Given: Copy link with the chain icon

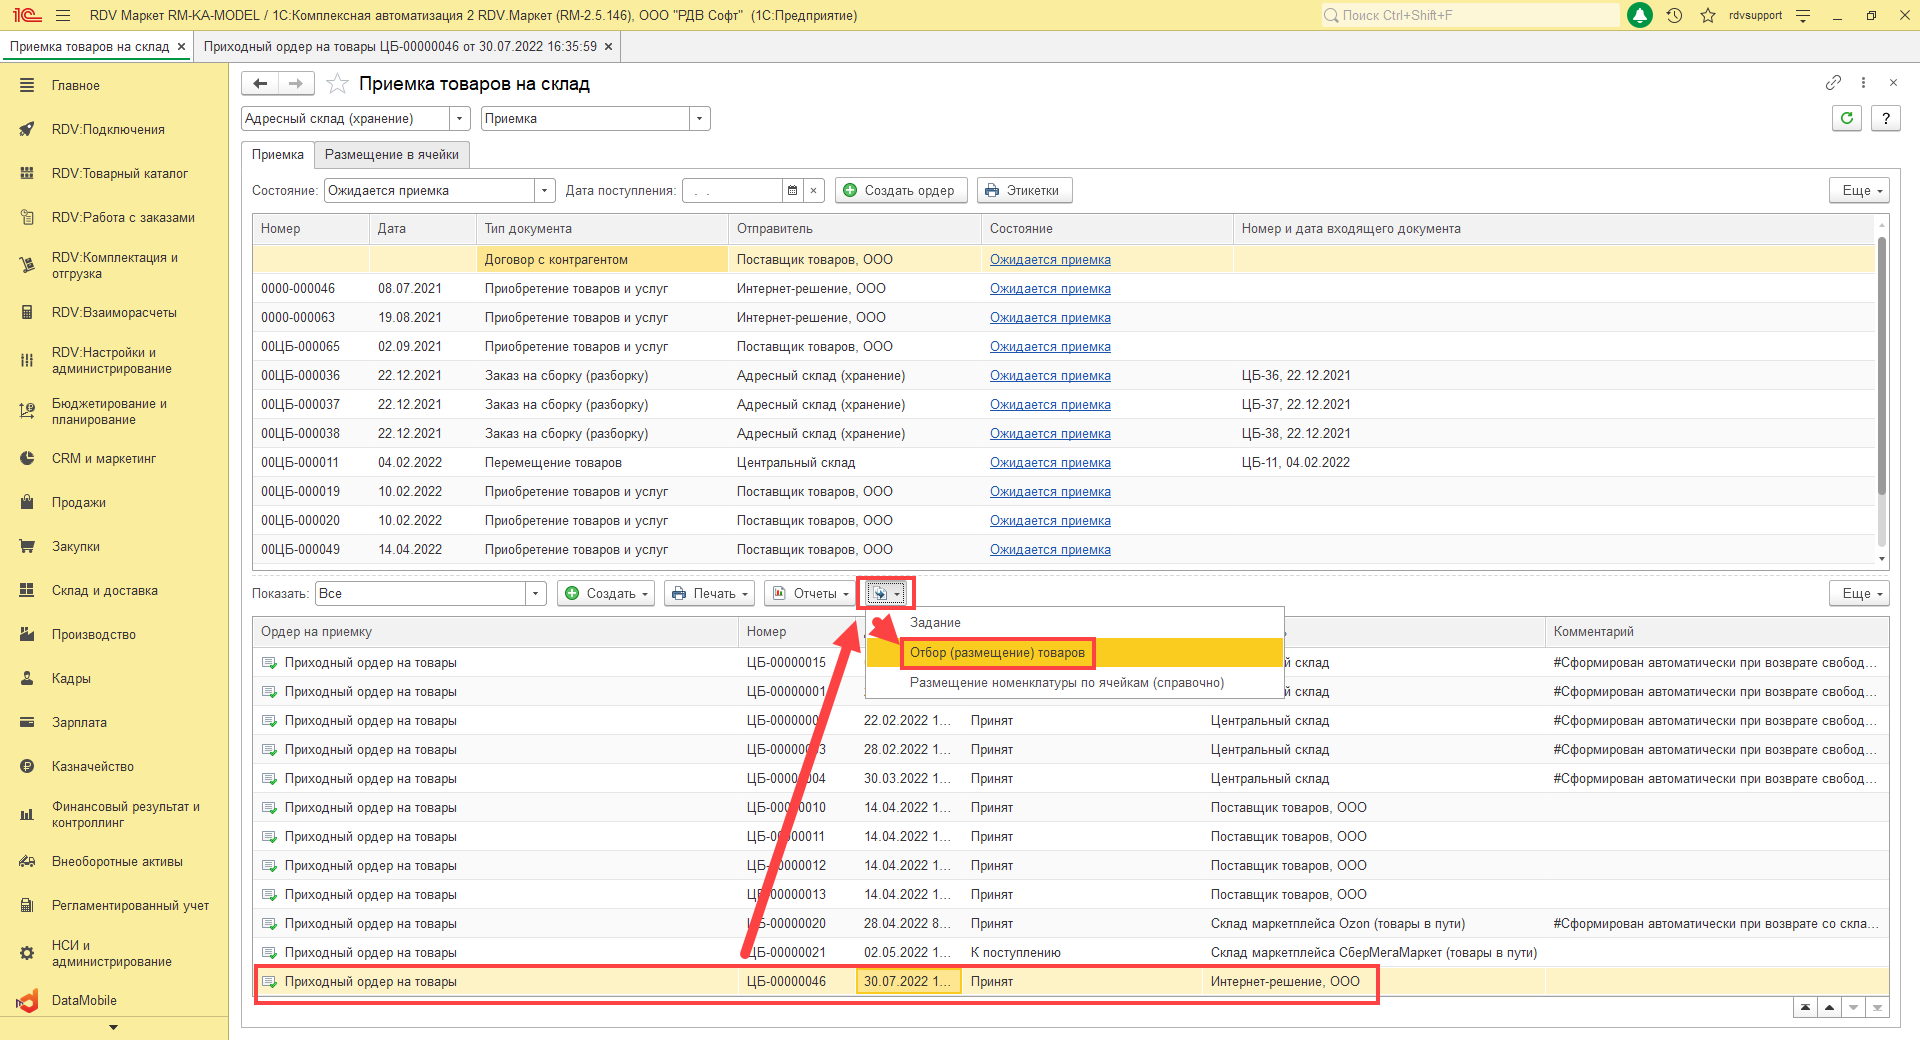Looking at the screenshot, I should [x=1833, y=83].
